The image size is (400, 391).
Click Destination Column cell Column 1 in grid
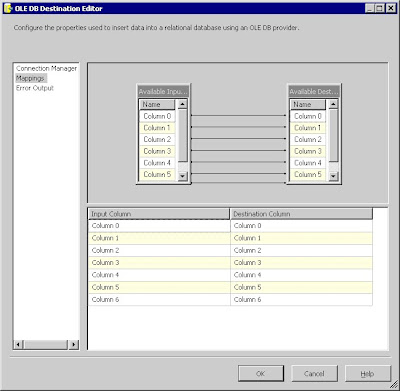[x=301, y=238]
